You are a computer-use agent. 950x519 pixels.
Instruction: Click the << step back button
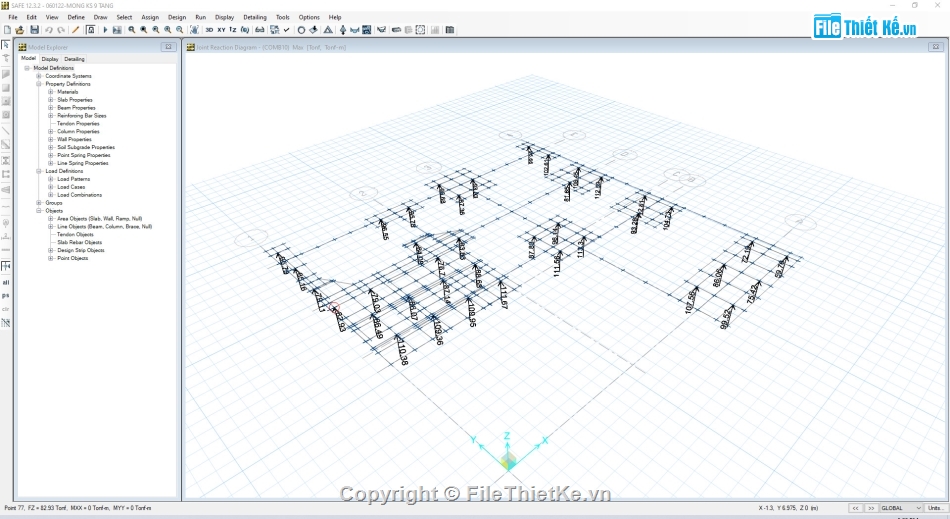tap(855, 508)
